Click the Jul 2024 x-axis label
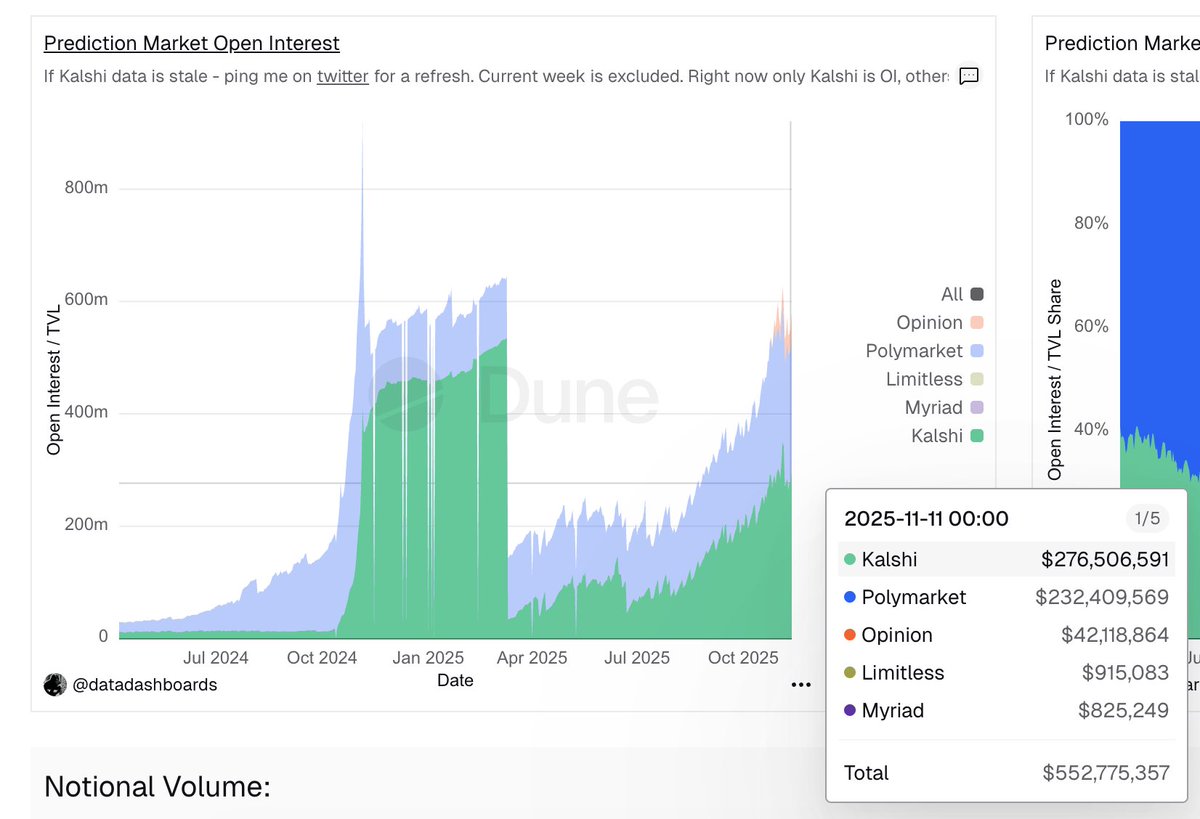The width and height of the screenshot is (1200, 819). pyautogui.click(x=216, y=658)
